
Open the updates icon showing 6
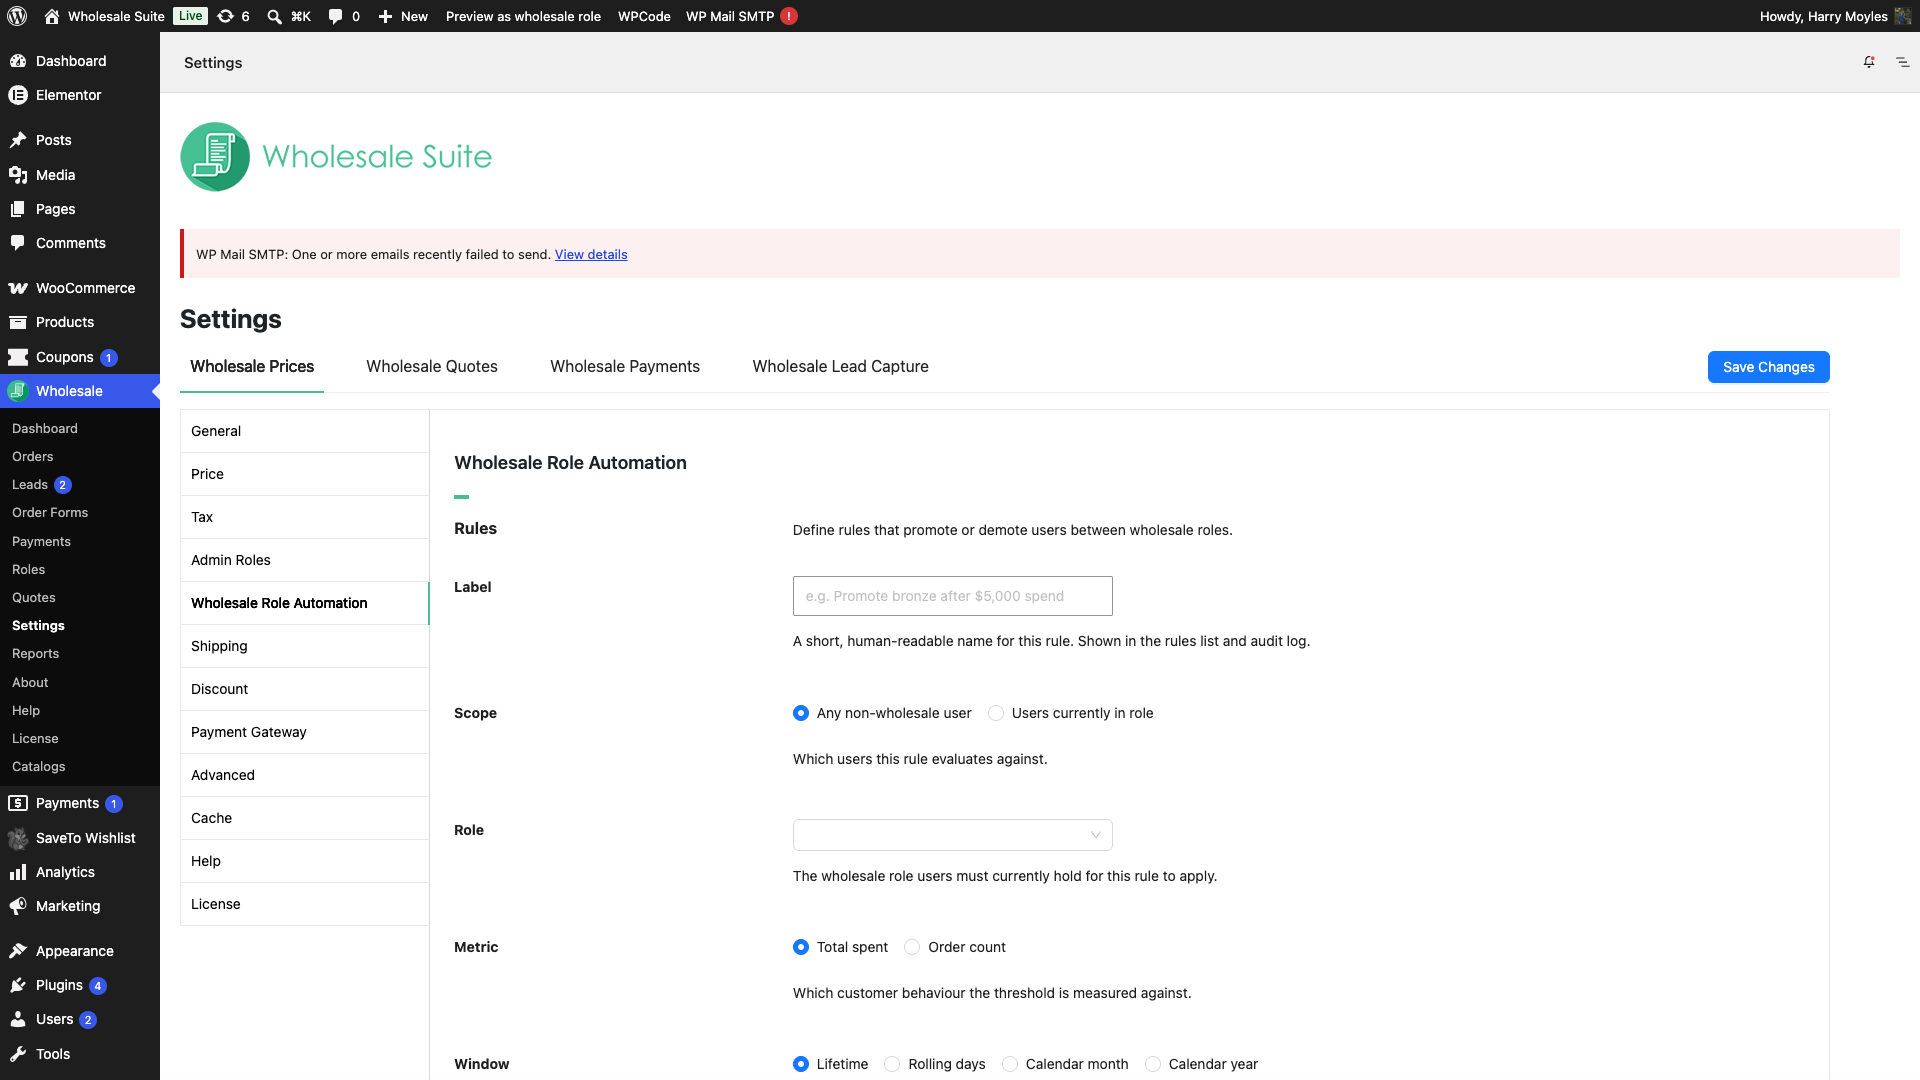[226, 16]
